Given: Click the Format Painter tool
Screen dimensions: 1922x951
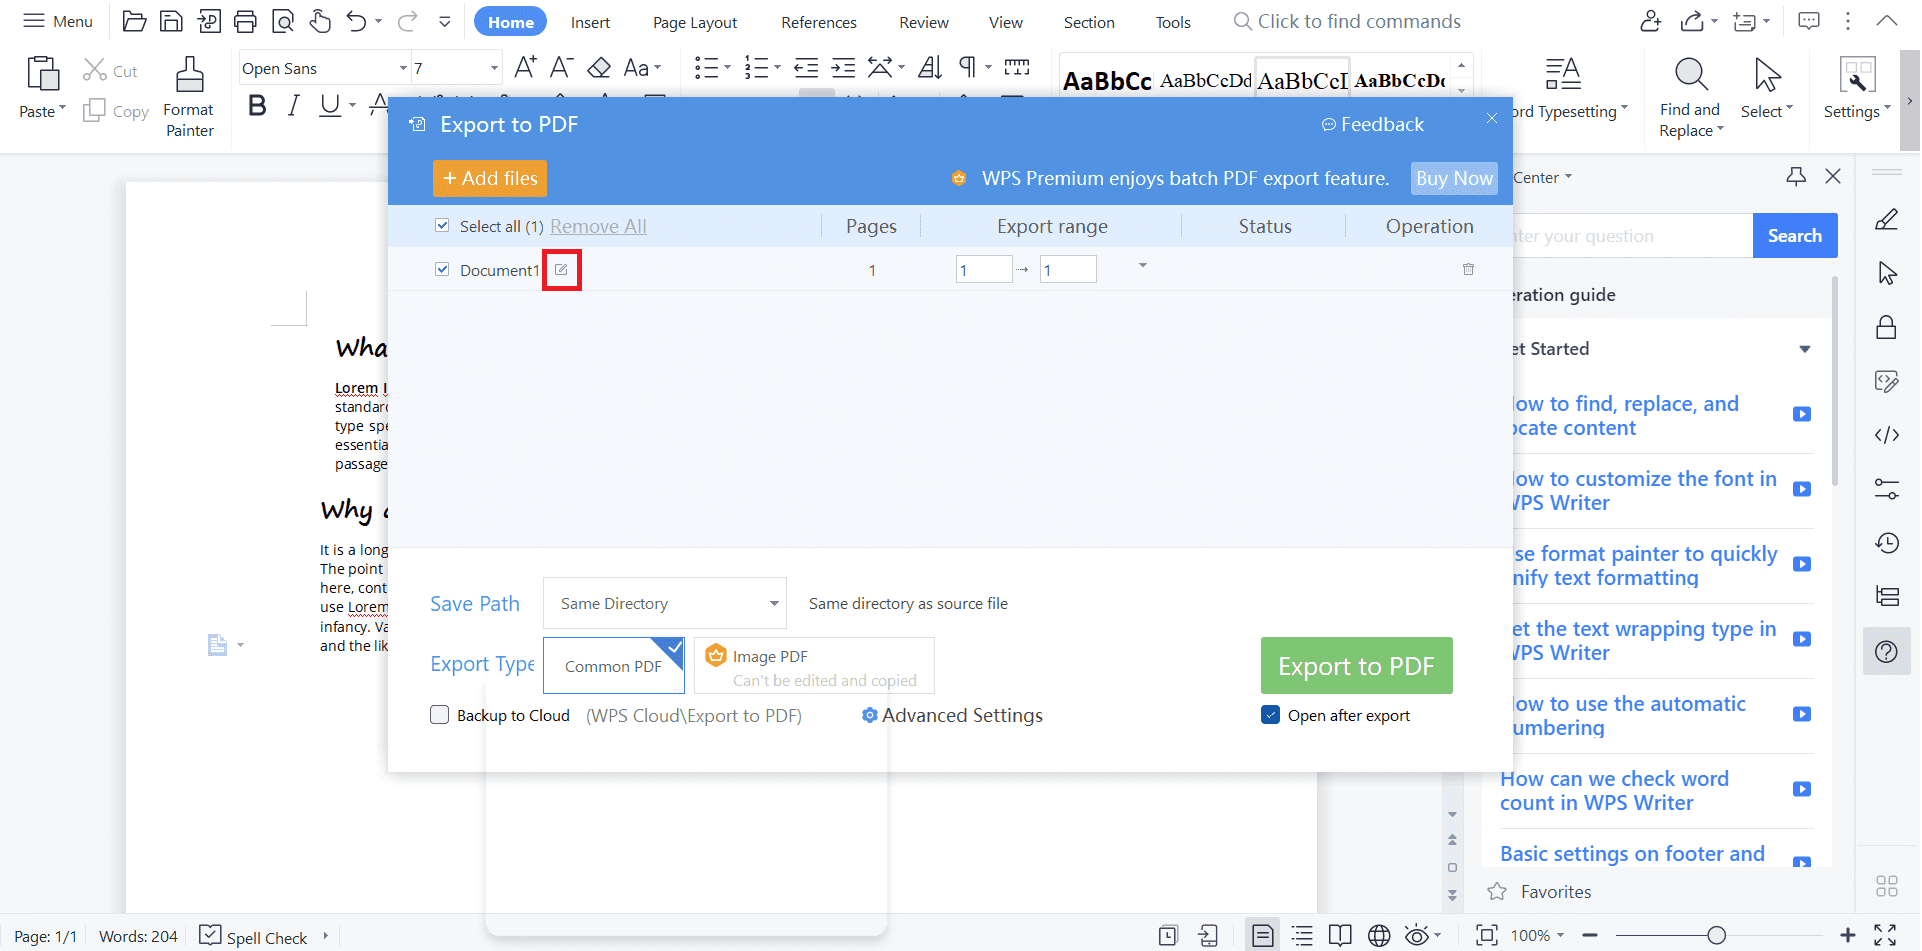Looking at the screenshot, I should [x=189, y=97].
